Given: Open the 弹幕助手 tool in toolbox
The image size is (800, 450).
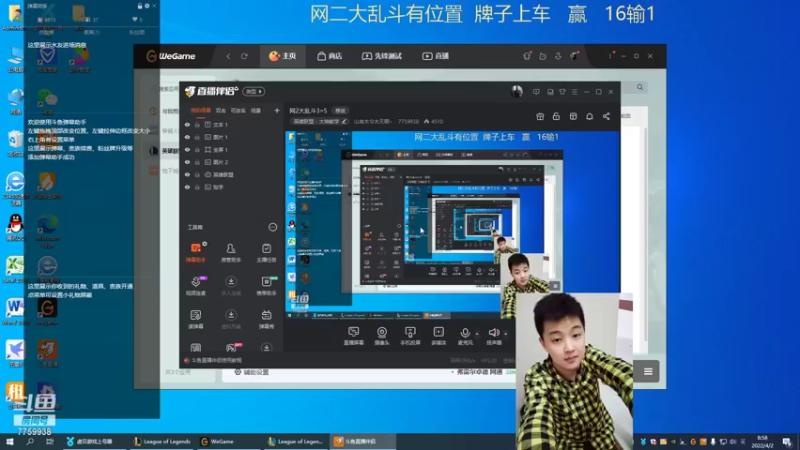Looking at the screenshot, I should coord(196,252).
